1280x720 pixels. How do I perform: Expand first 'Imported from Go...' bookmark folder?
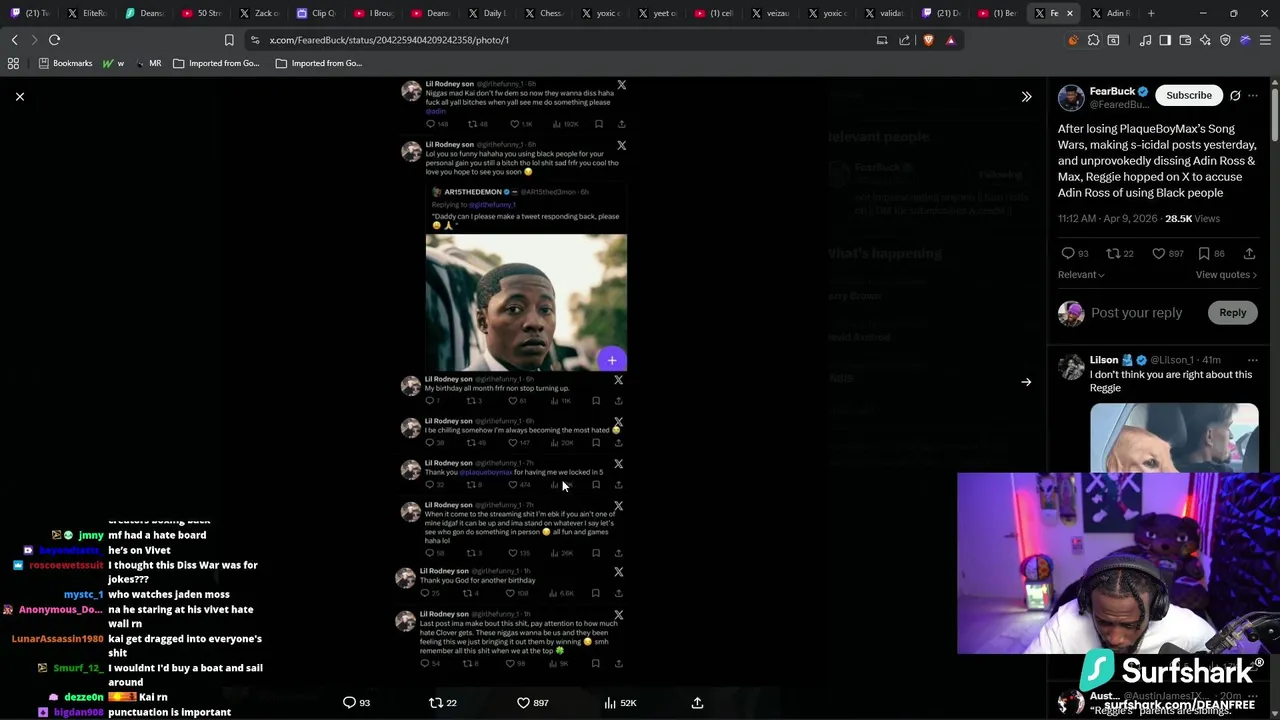coord(215,63)
